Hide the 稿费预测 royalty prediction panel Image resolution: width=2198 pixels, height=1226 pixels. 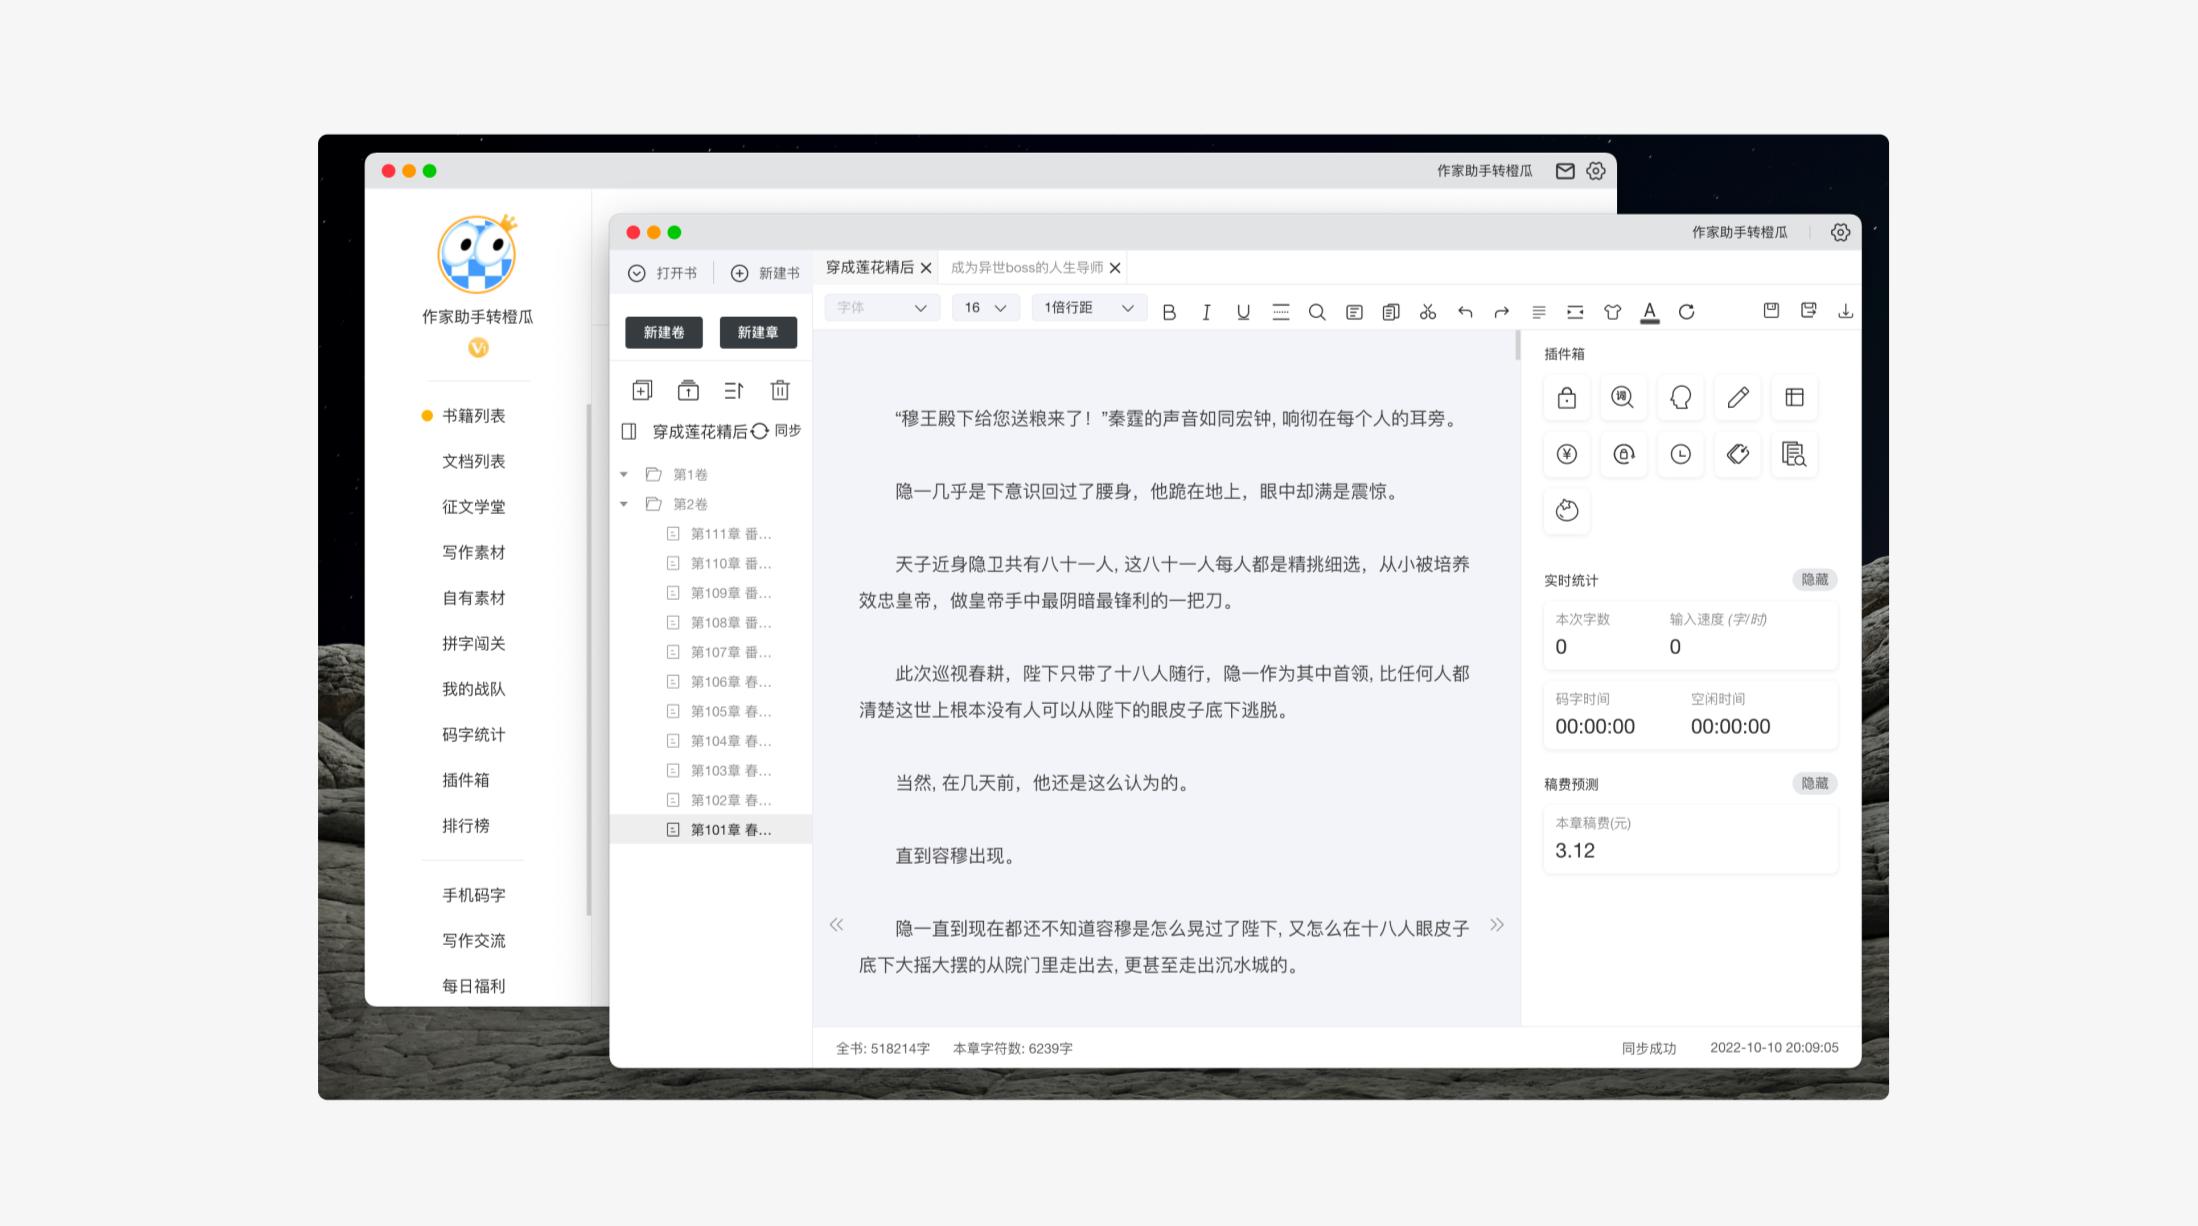1814,784
